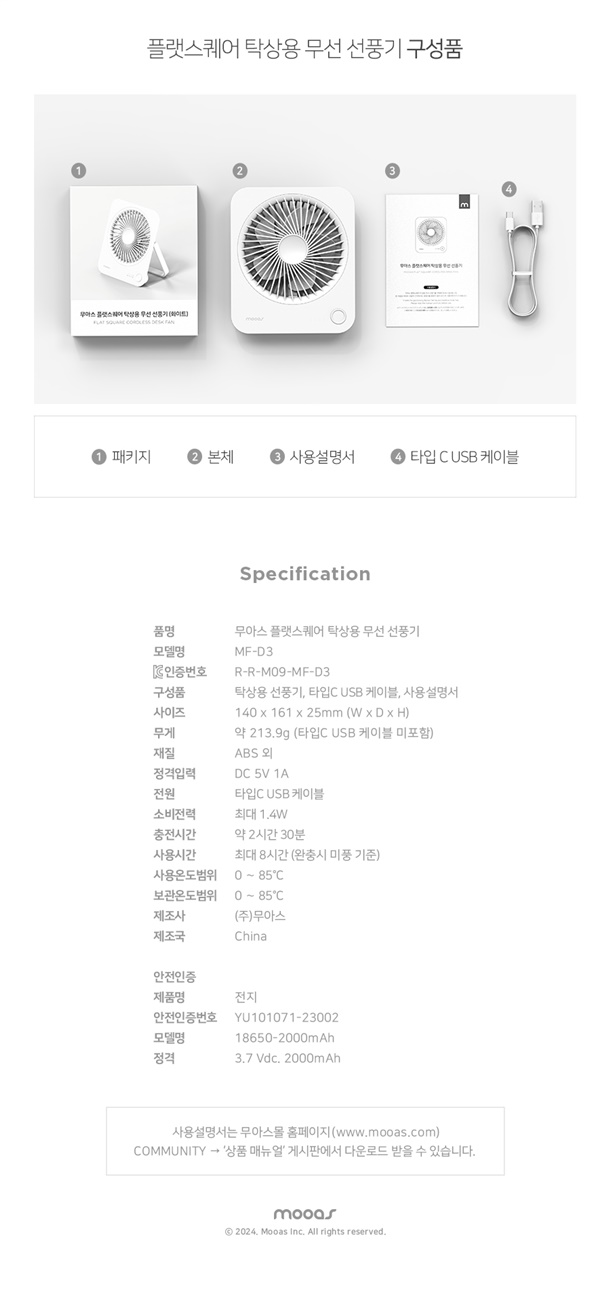Click the 패키지 legend label
This screenshot has width=610, height=1310.
click(131, 457)
